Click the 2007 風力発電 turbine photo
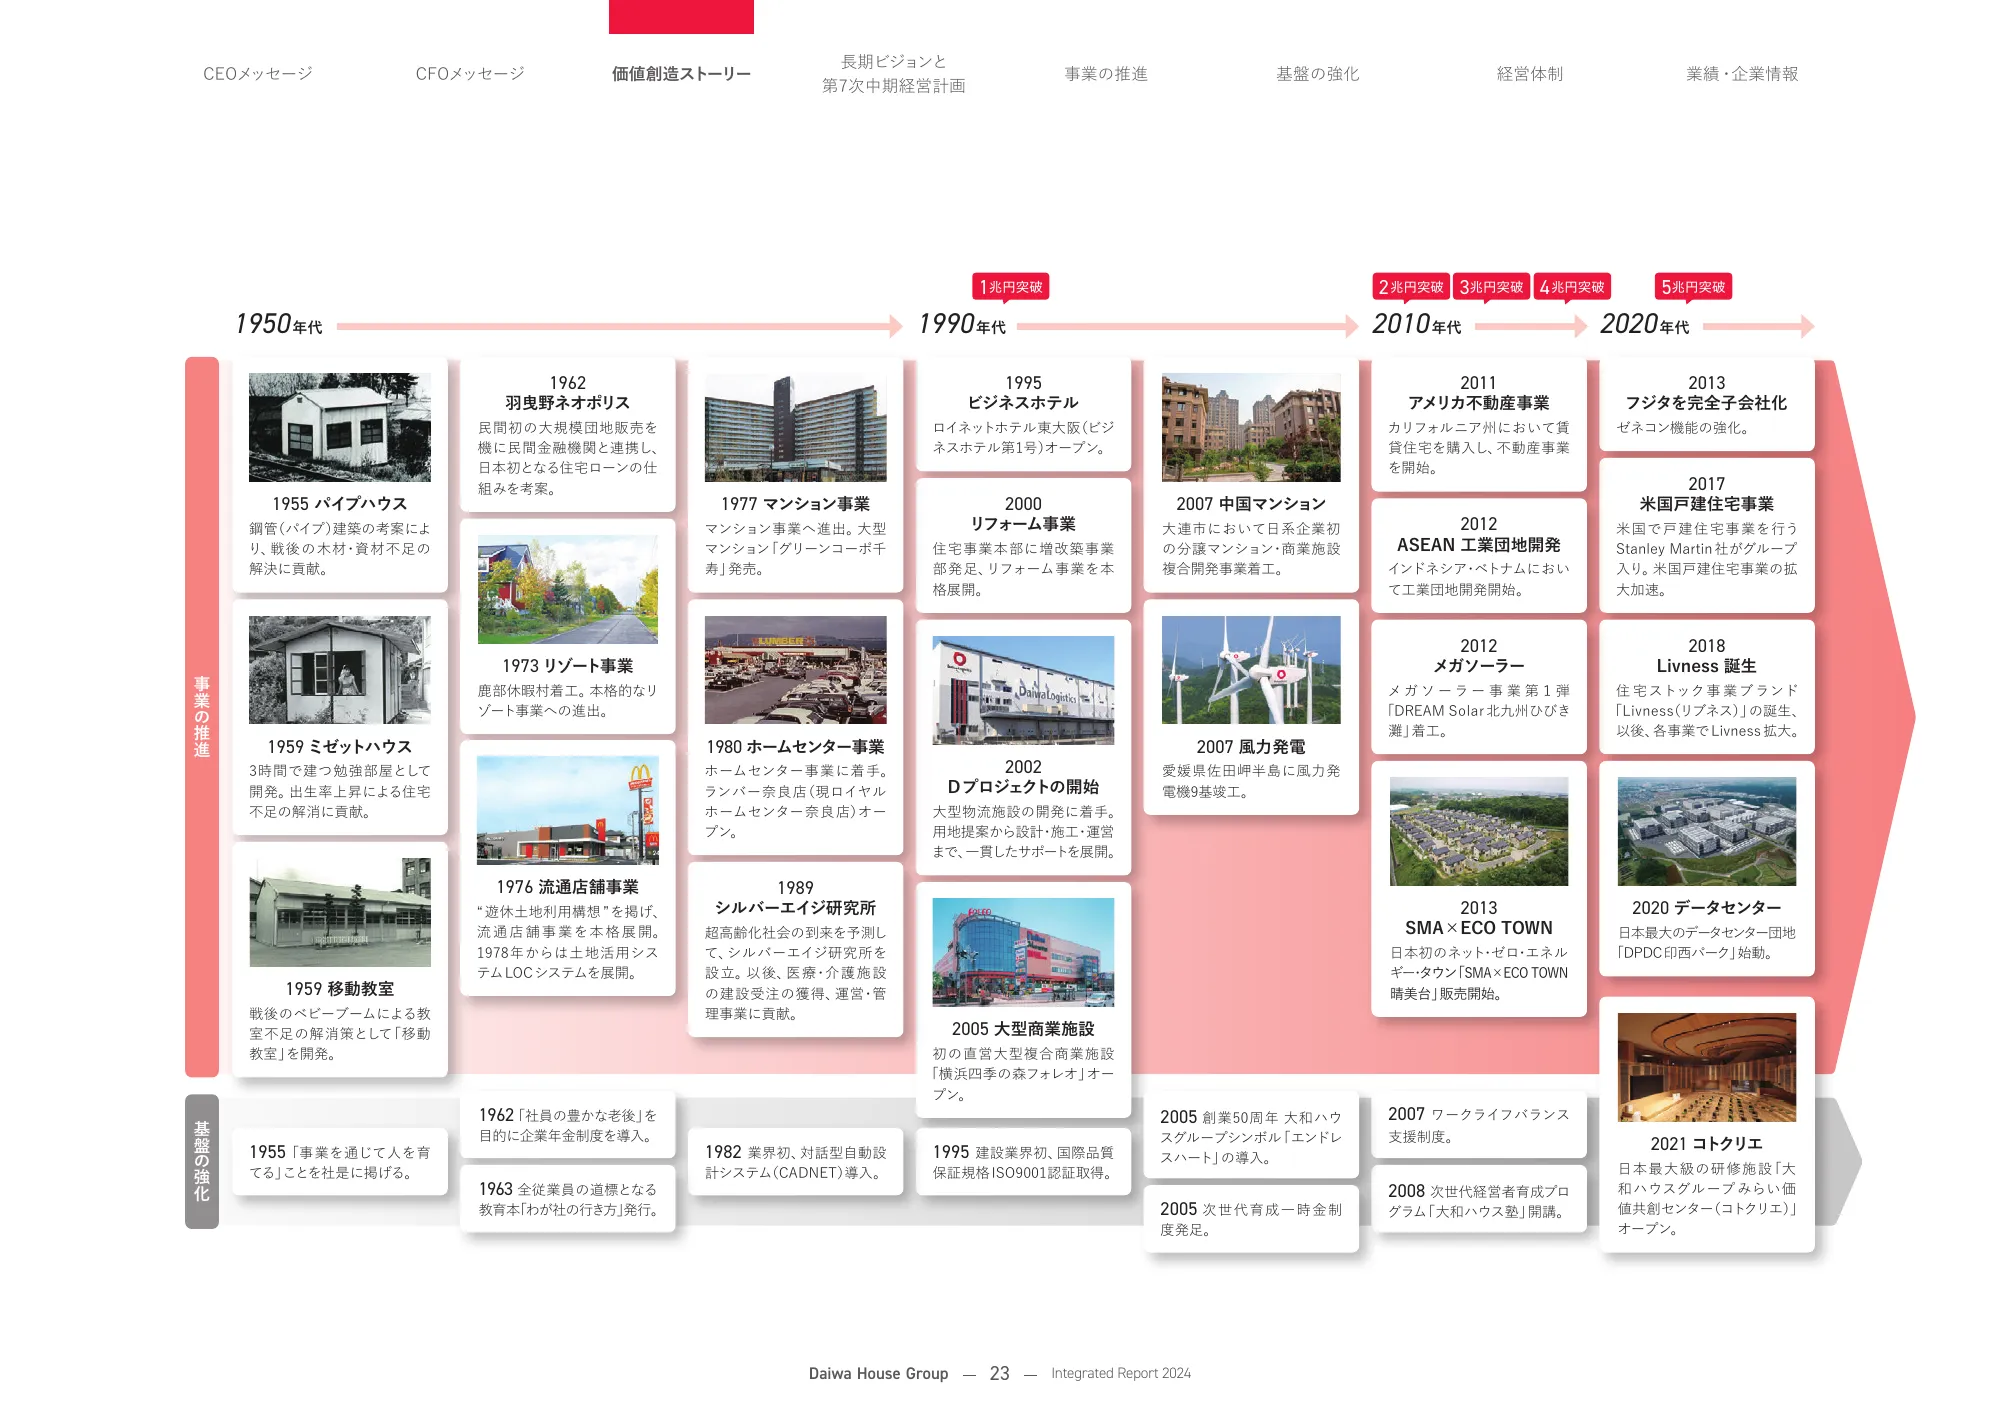 coord(1251,670)
